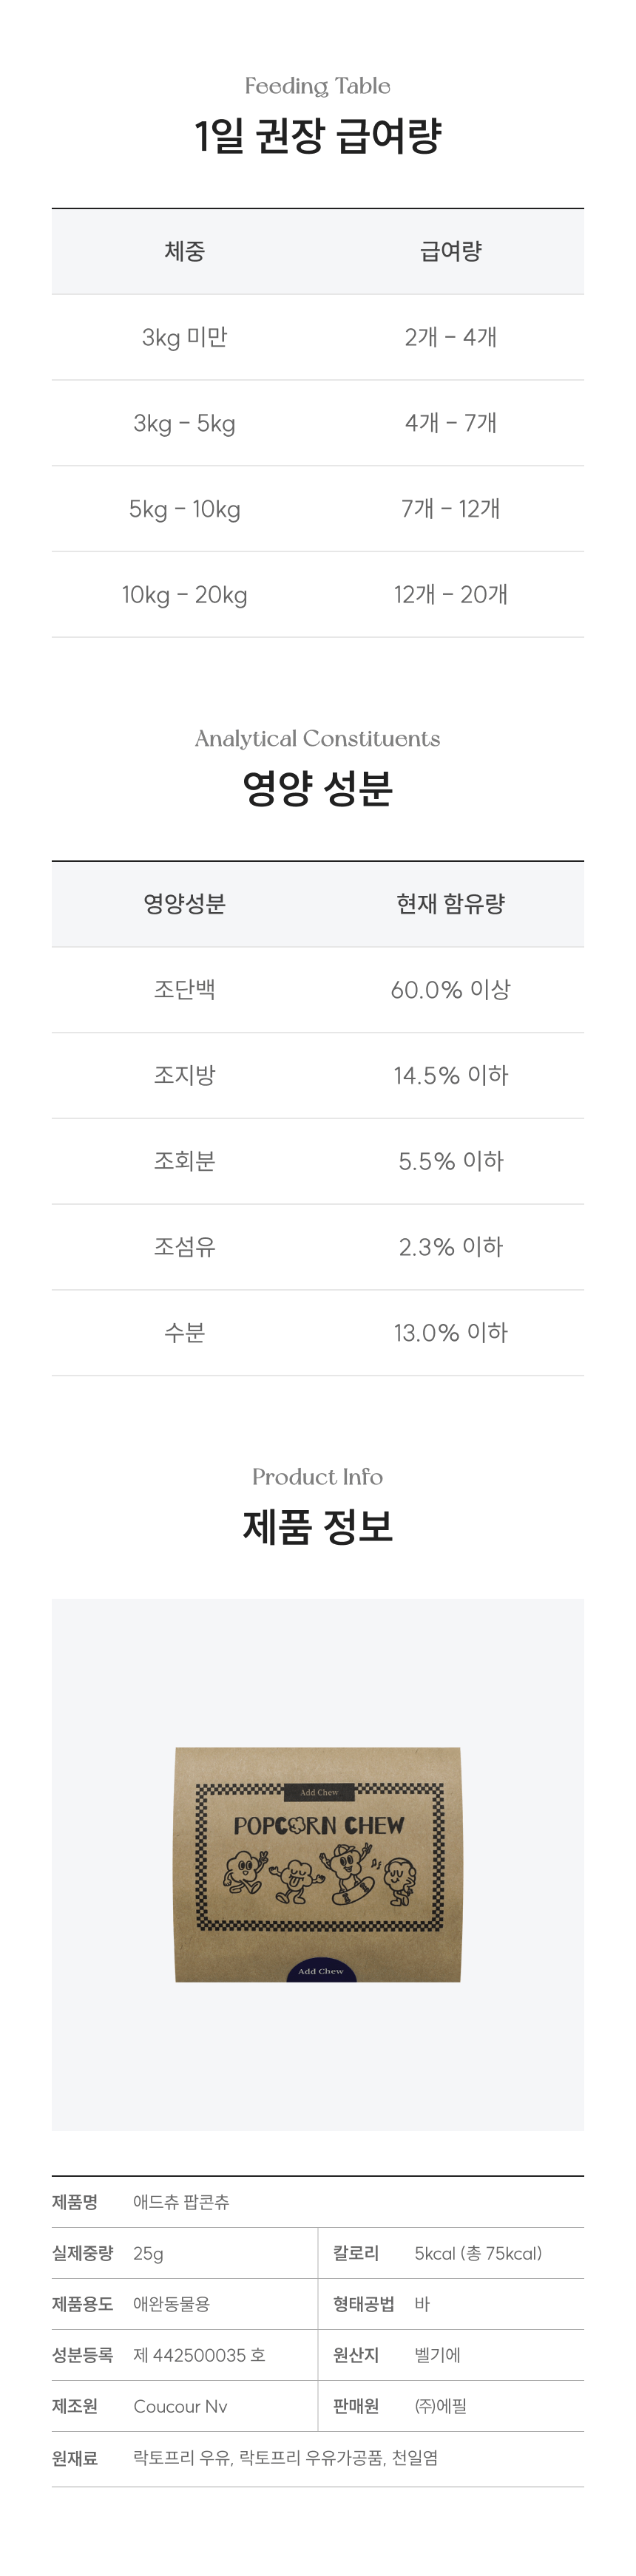The image size is (636, 2576).
Task: Select the '체중' column header
Action: (x=185, y=252)
